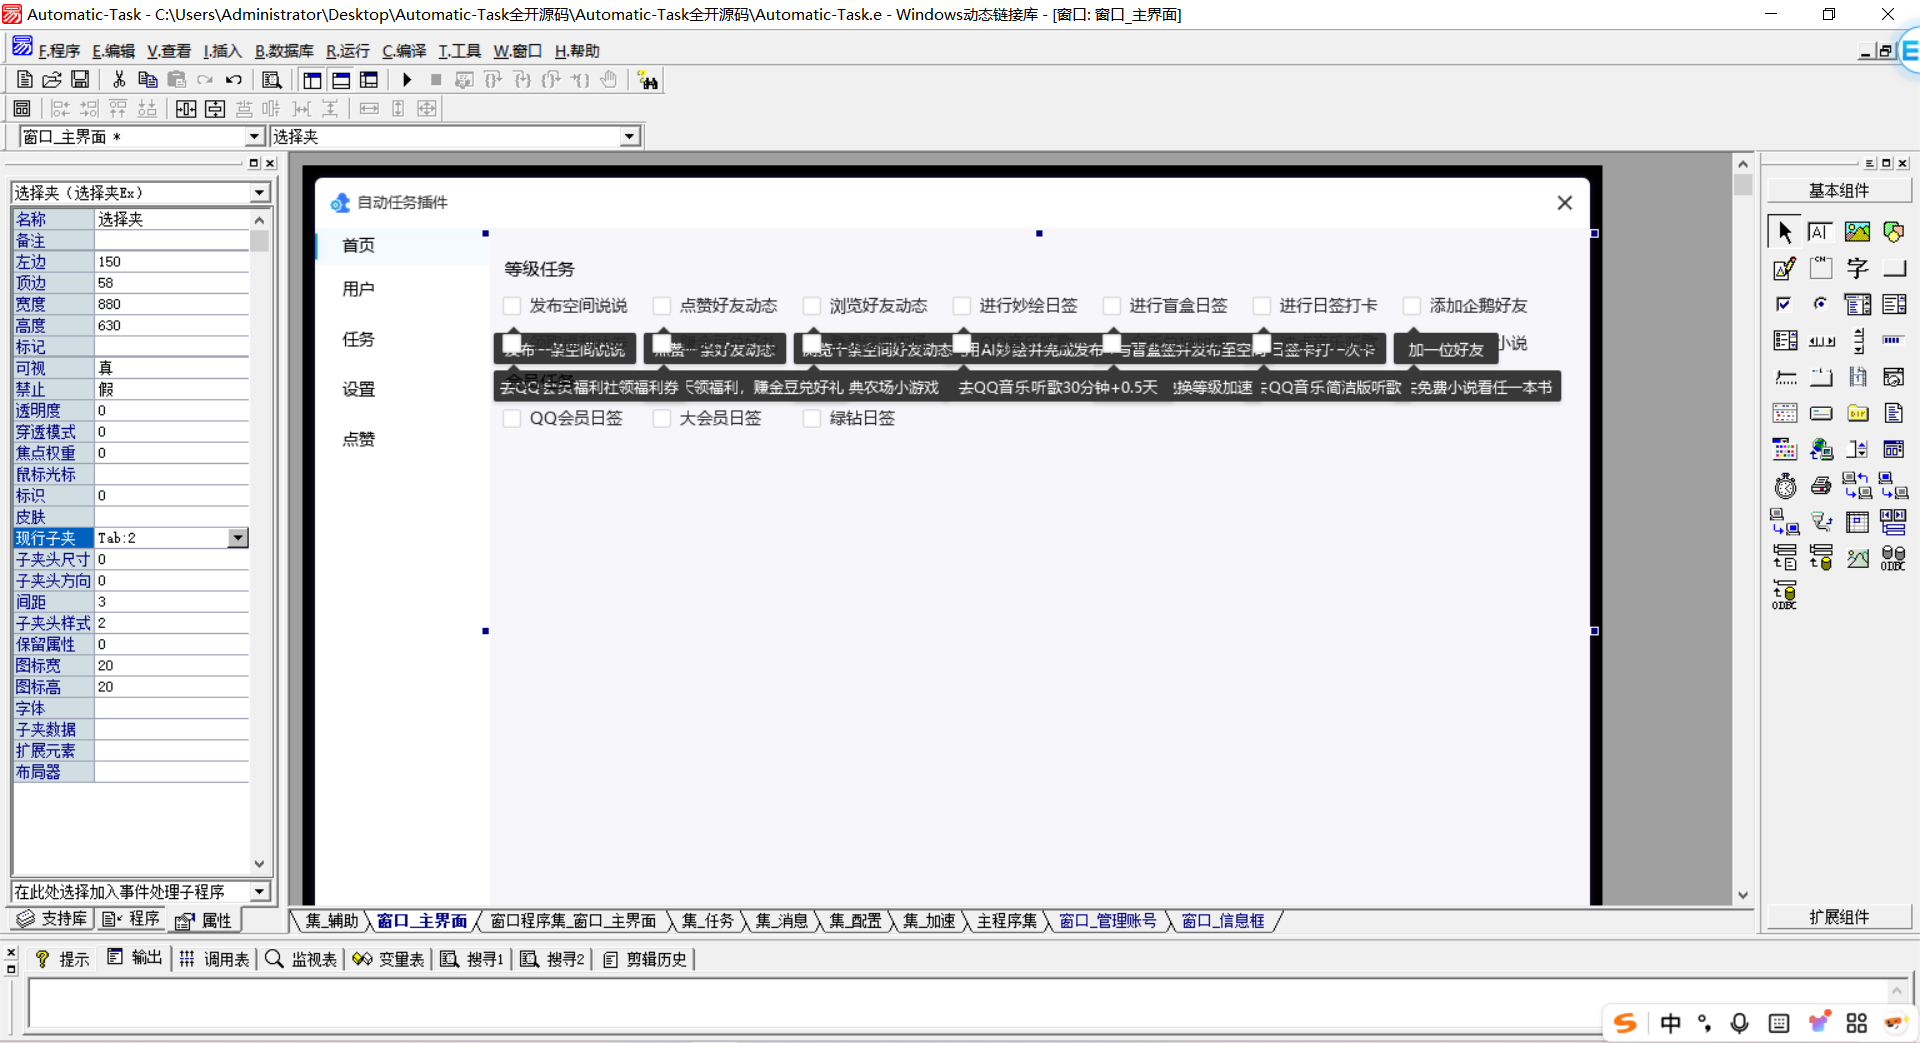Open the event handler subroutine dropdown

(259, 891)
